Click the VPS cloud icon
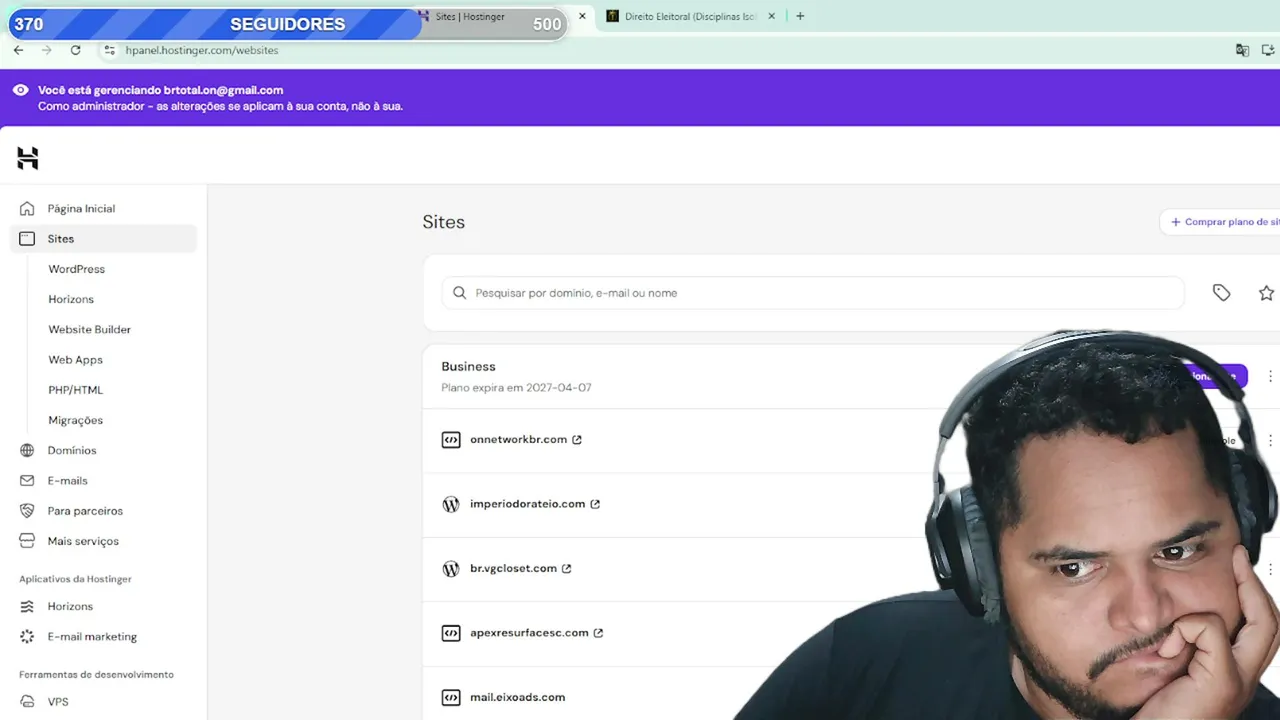The image size is (1280, 720). [x=27, y=702]
